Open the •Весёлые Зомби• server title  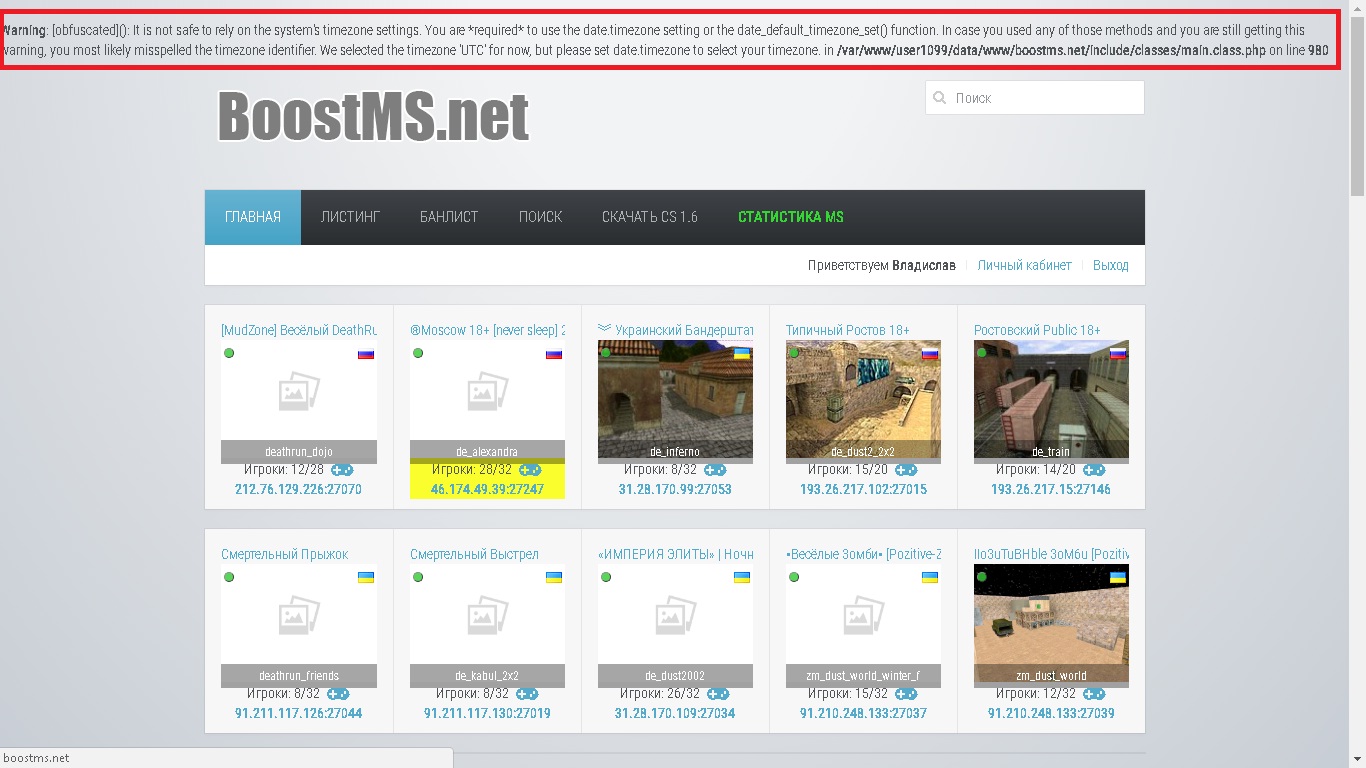(864, 554)
